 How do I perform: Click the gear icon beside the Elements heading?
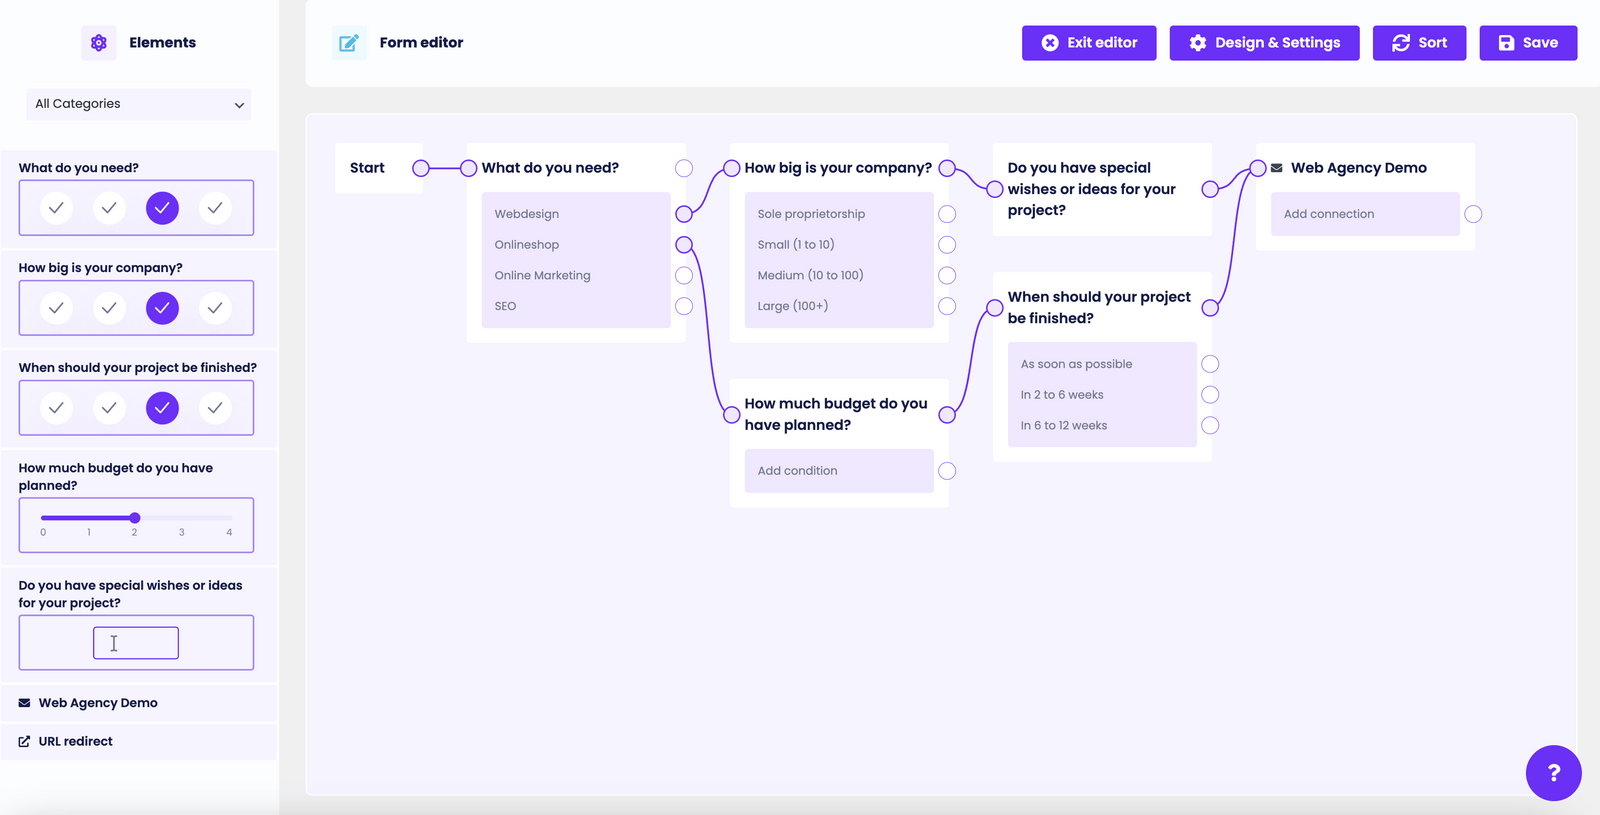tap(98, 42)
